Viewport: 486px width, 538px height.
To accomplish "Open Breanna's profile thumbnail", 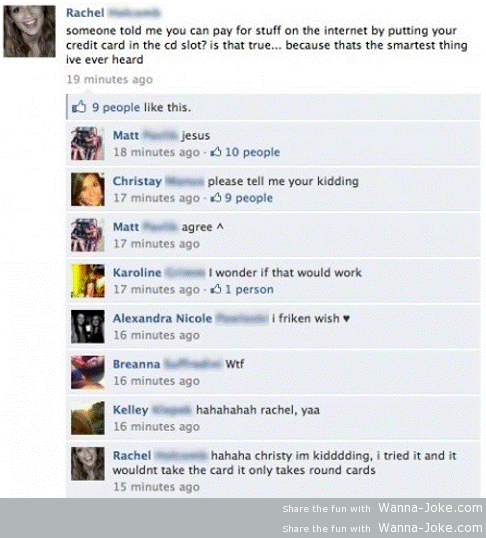I will coord(88,372).
